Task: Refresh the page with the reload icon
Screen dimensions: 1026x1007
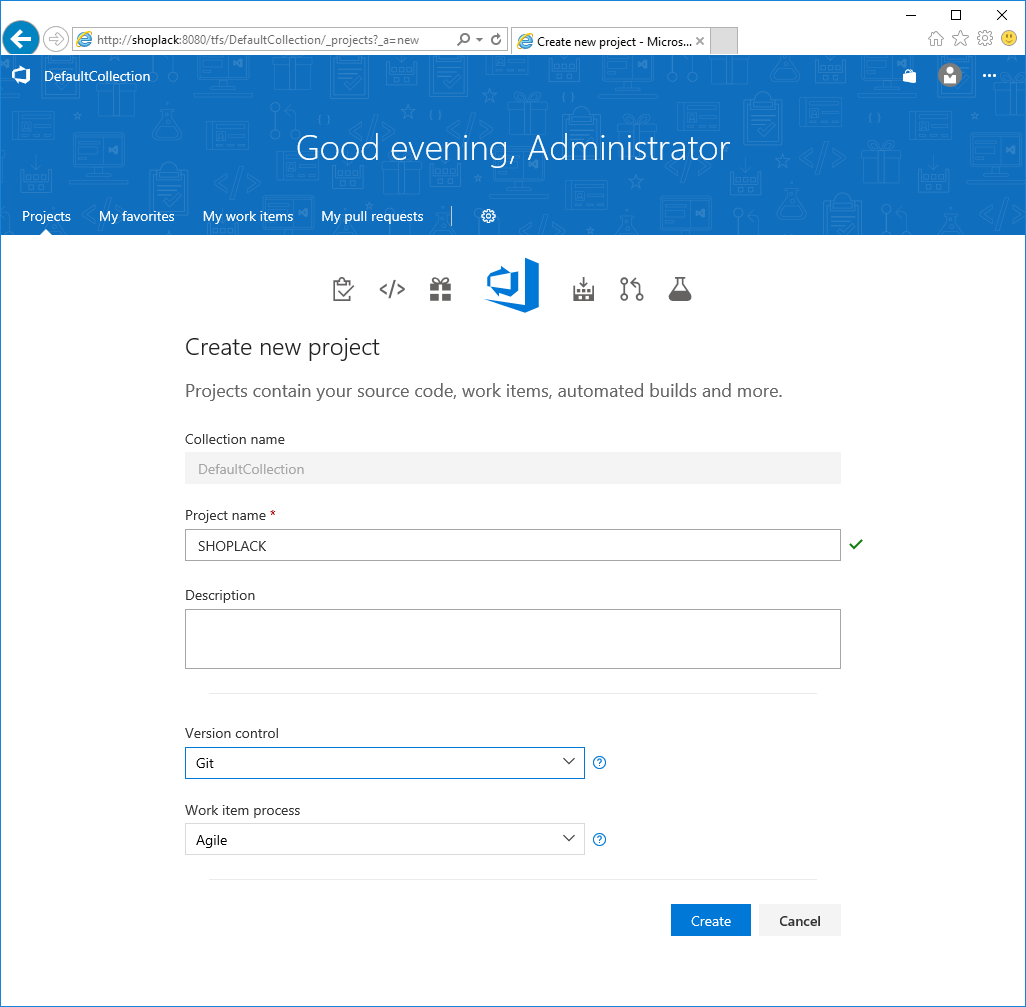Action: pyautogui.click(x=496, y=40)
